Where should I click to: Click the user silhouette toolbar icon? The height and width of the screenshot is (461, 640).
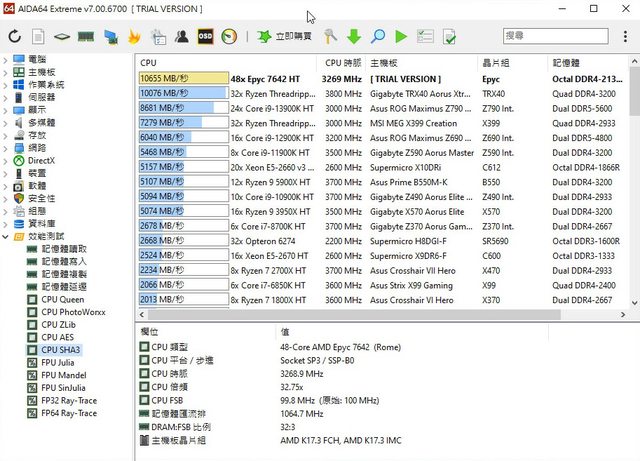(x=182, y=36)
